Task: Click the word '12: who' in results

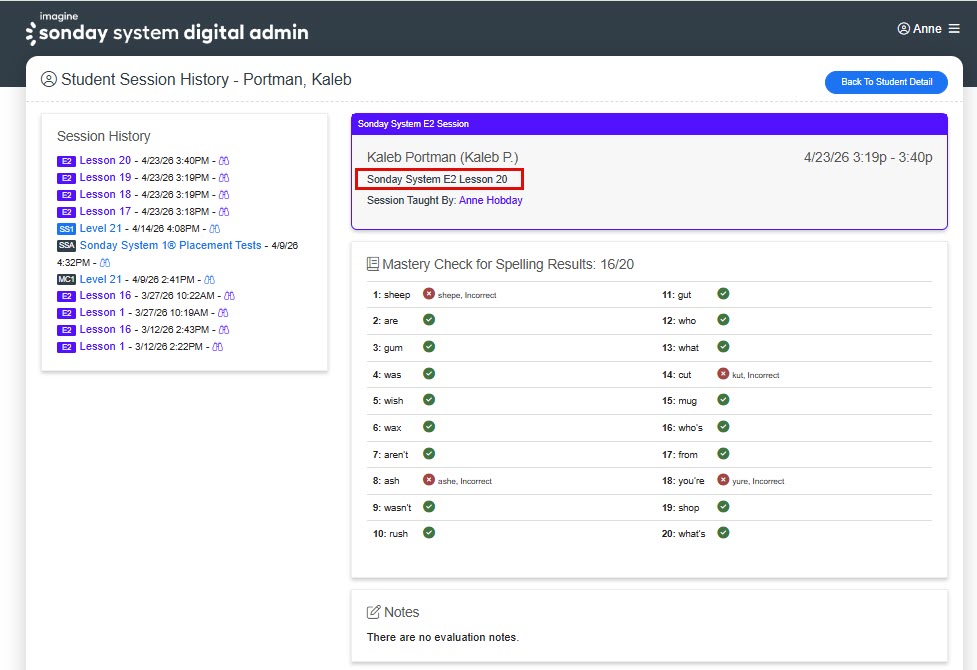Action: pos(679,320)
